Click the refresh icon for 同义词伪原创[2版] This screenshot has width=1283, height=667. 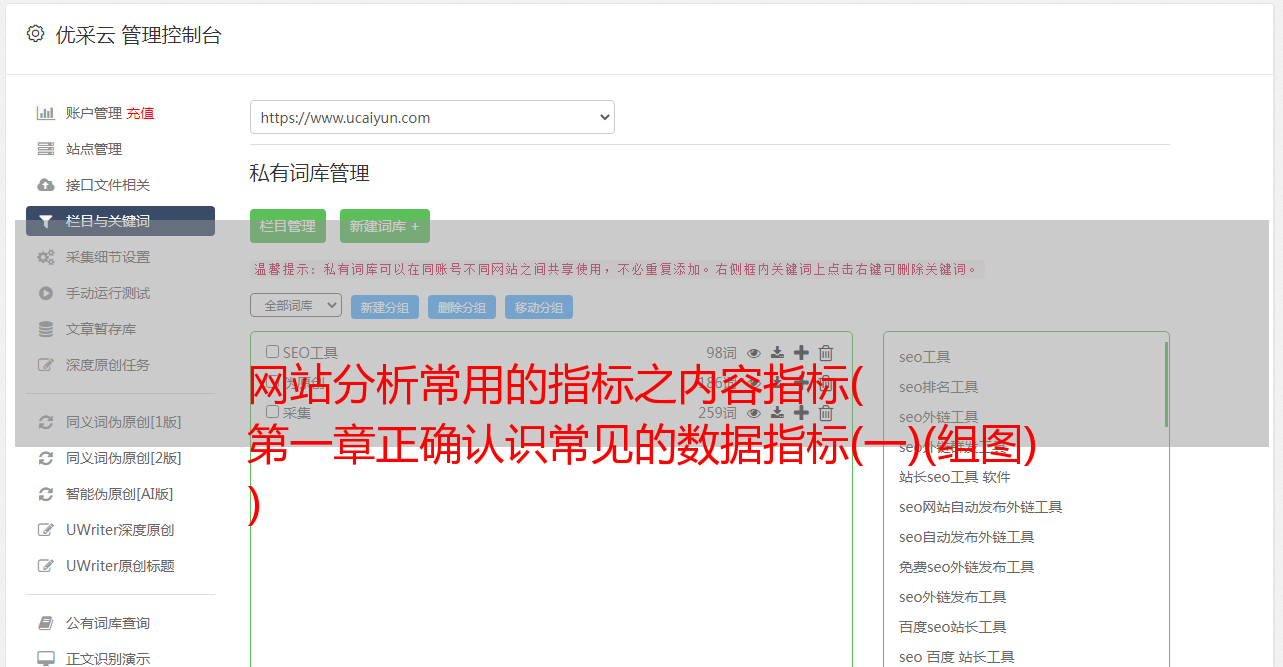46,458
